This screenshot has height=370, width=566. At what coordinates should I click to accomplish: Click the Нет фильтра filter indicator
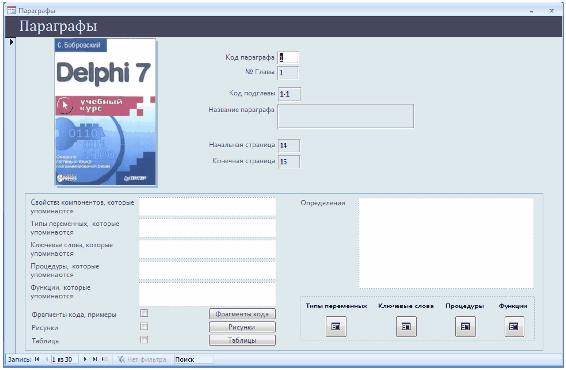[x=142, y=359]
